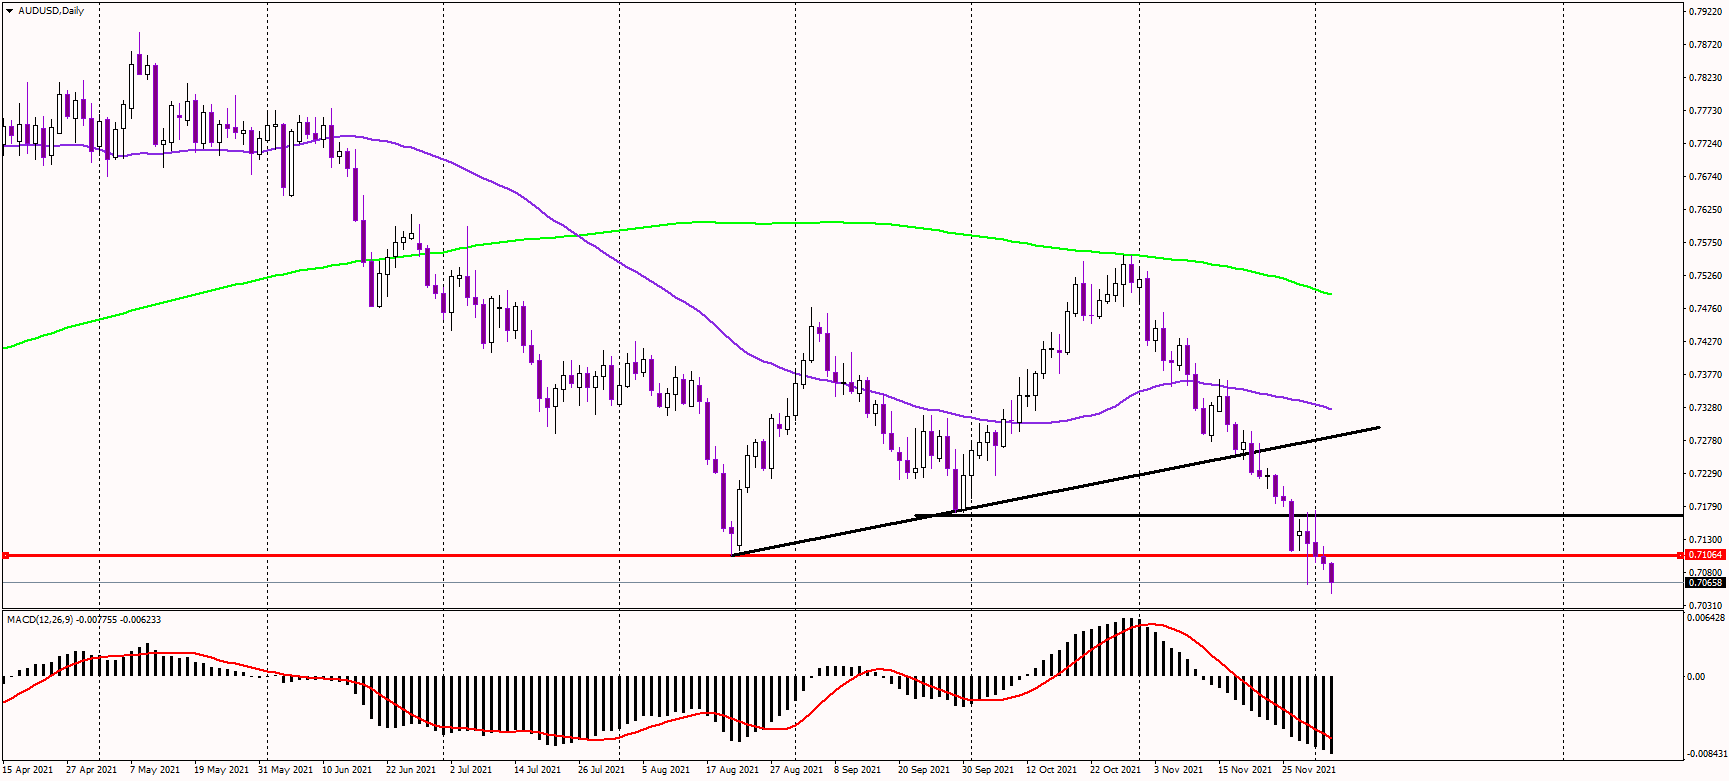This screenshot has width=1729, height=781.
Task: Click the 0.71790 price axis label
Action: tap(1705, 507)
